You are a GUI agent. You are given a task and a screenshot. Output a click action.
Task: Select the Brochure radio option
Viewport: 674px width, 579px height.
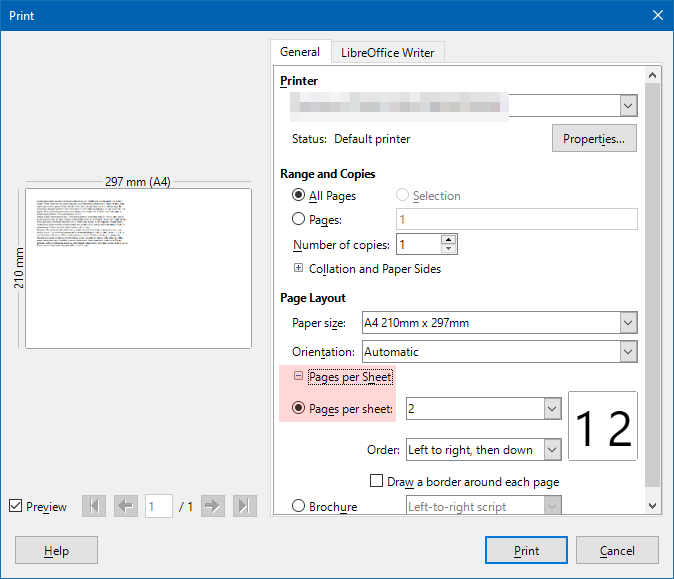[298, 507]
